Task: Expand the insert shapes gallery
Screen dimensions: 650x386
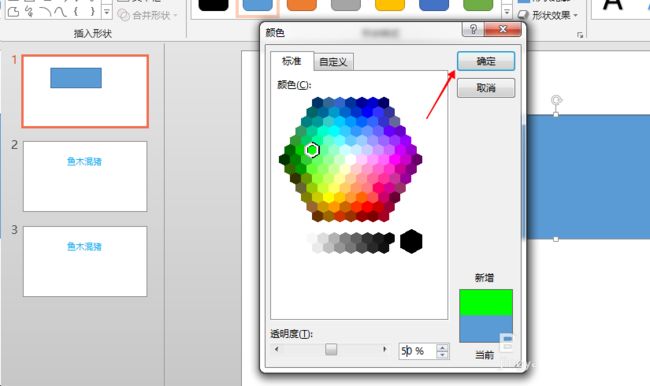Action: pos(107,12)
